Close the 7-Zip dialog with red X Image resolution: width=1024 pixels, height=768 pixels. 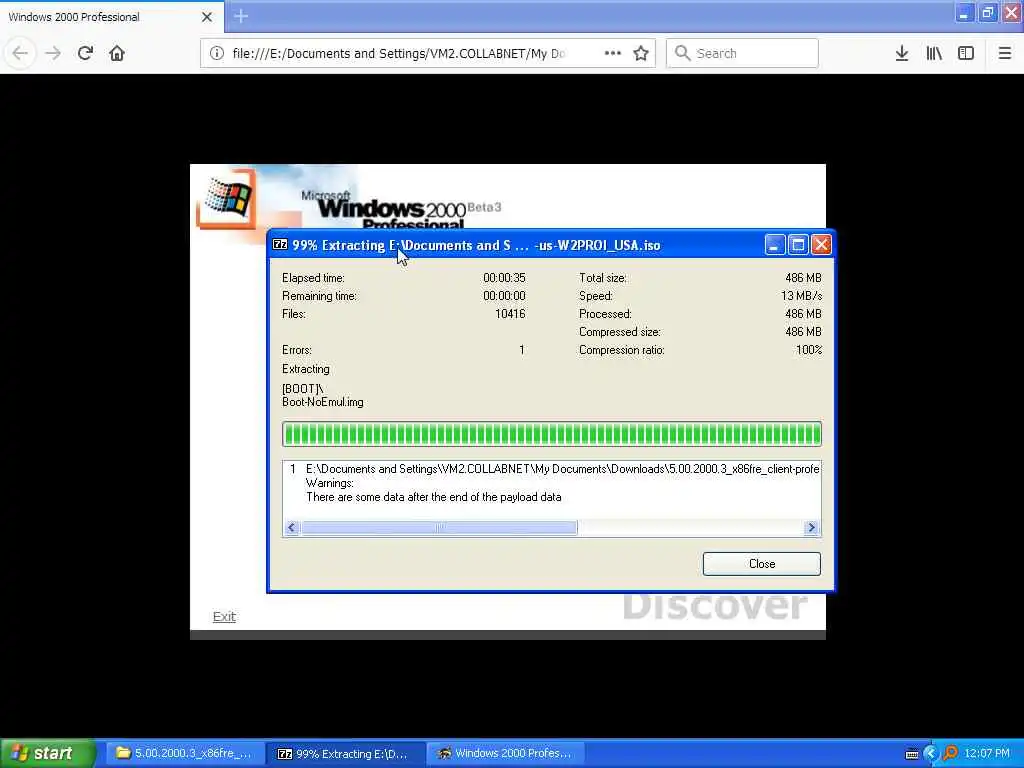pos(822,245)
